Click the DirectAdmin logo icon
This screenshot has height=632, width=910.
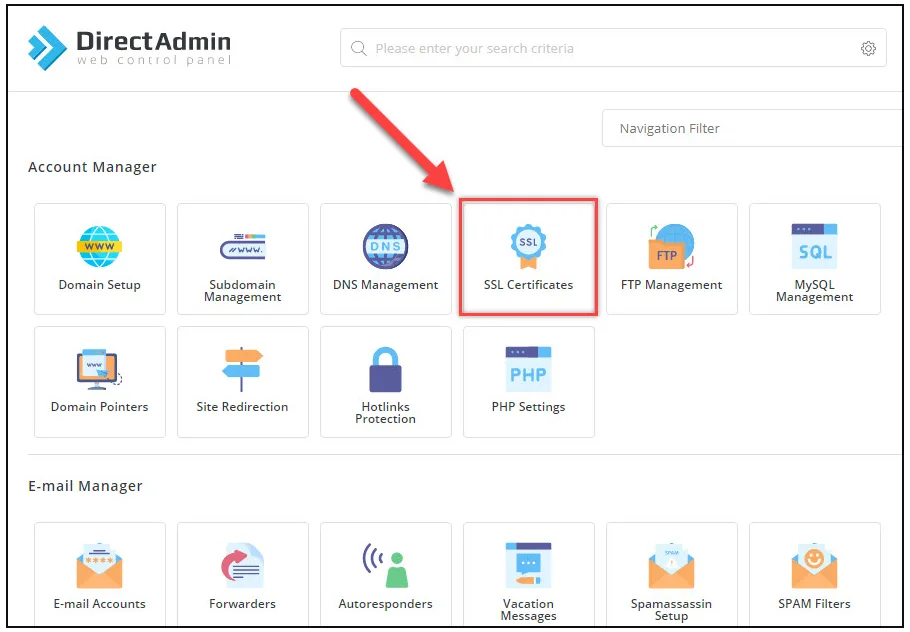47,48
